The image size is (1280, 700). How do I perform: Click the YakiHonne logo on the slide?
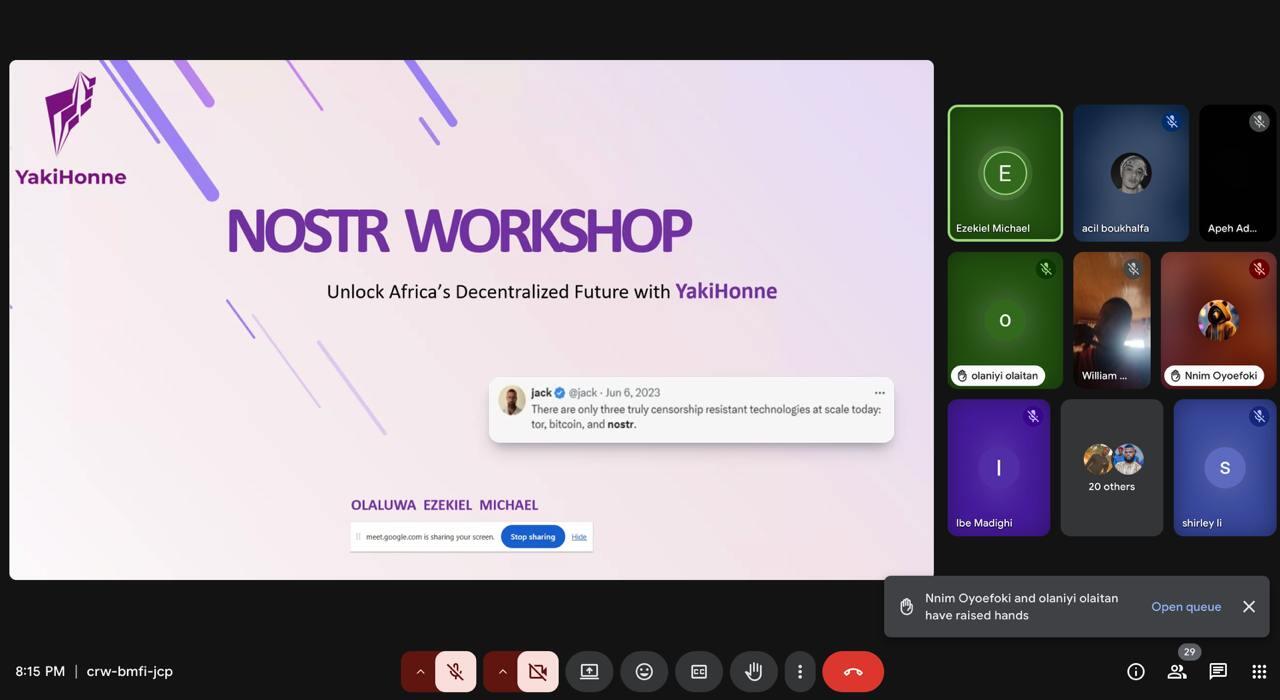click(70, 130)
